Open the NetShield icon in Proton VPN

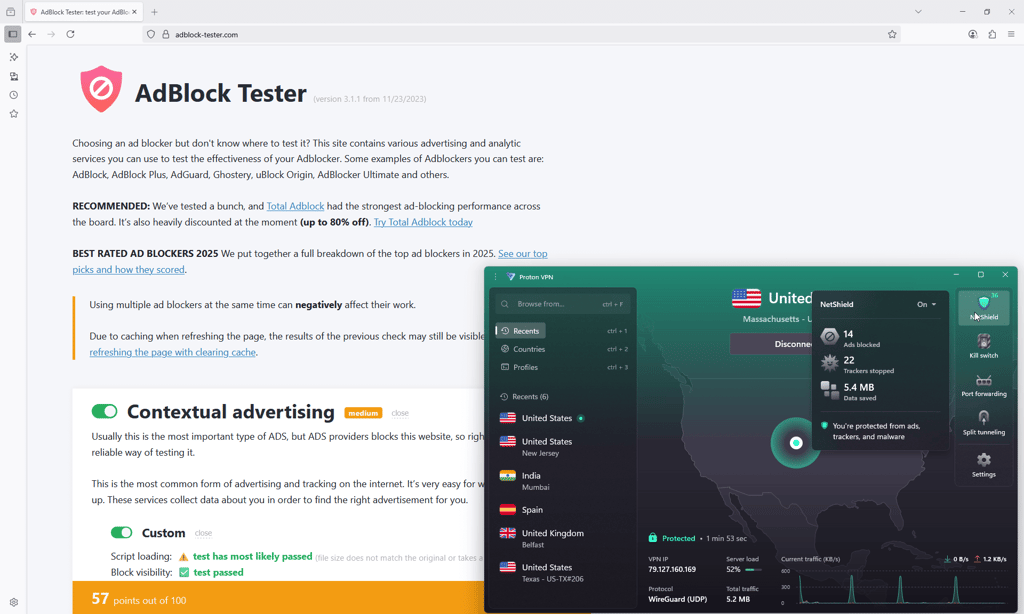pyautogui.click(x=984, y=308)
